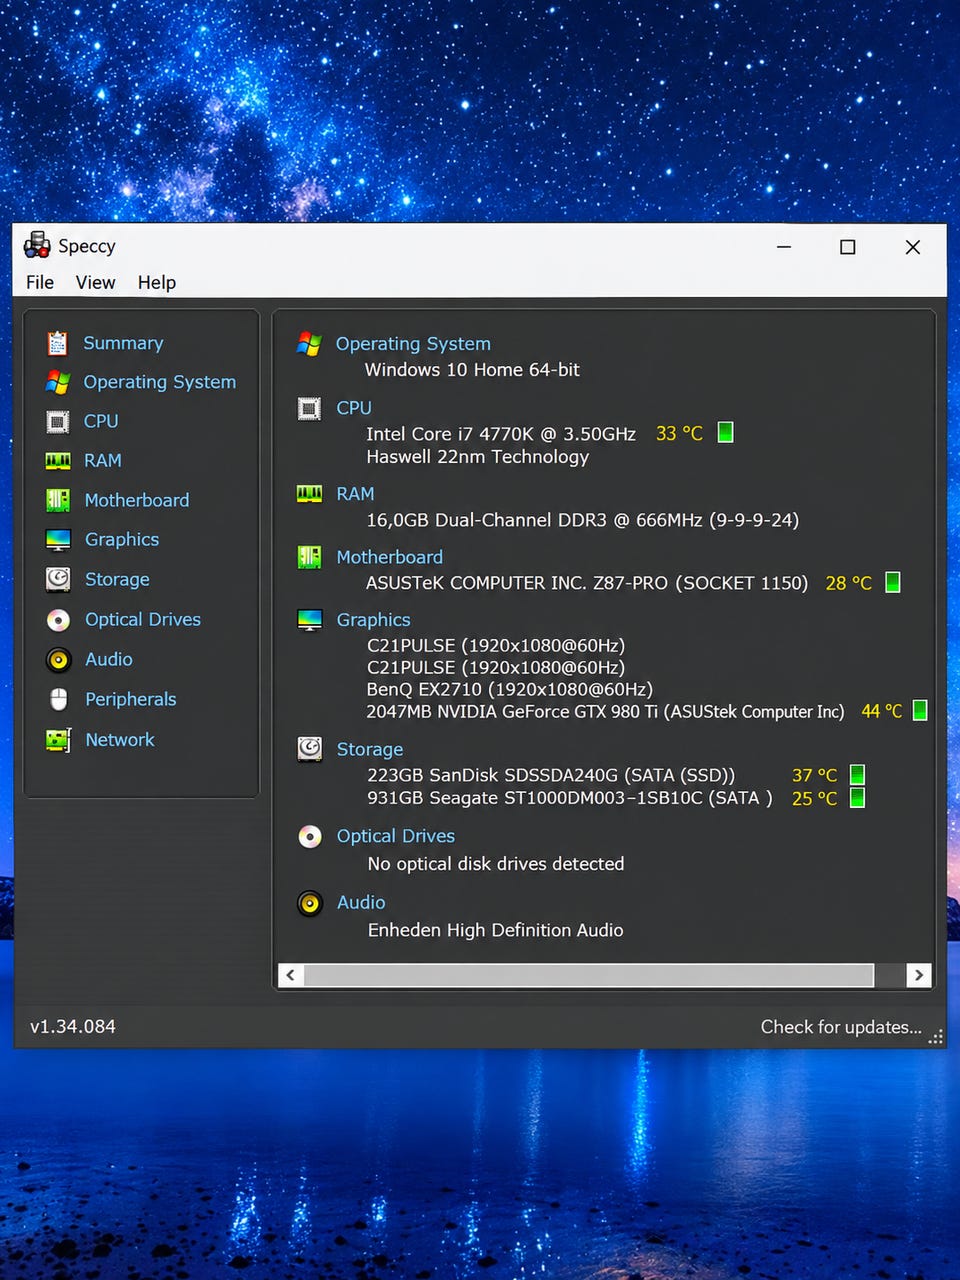Open the View menu
960x1280 pixels.
[95, 282]
